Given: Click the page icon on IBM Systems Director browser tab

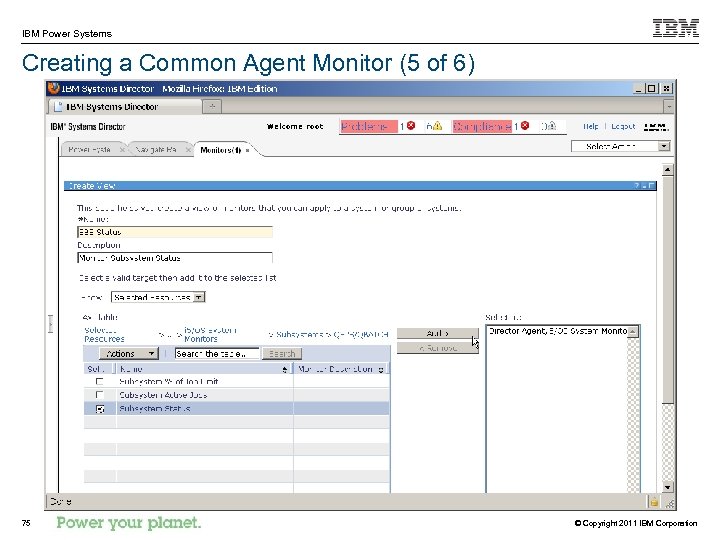Looking at the screenshot, I should 58,107.
